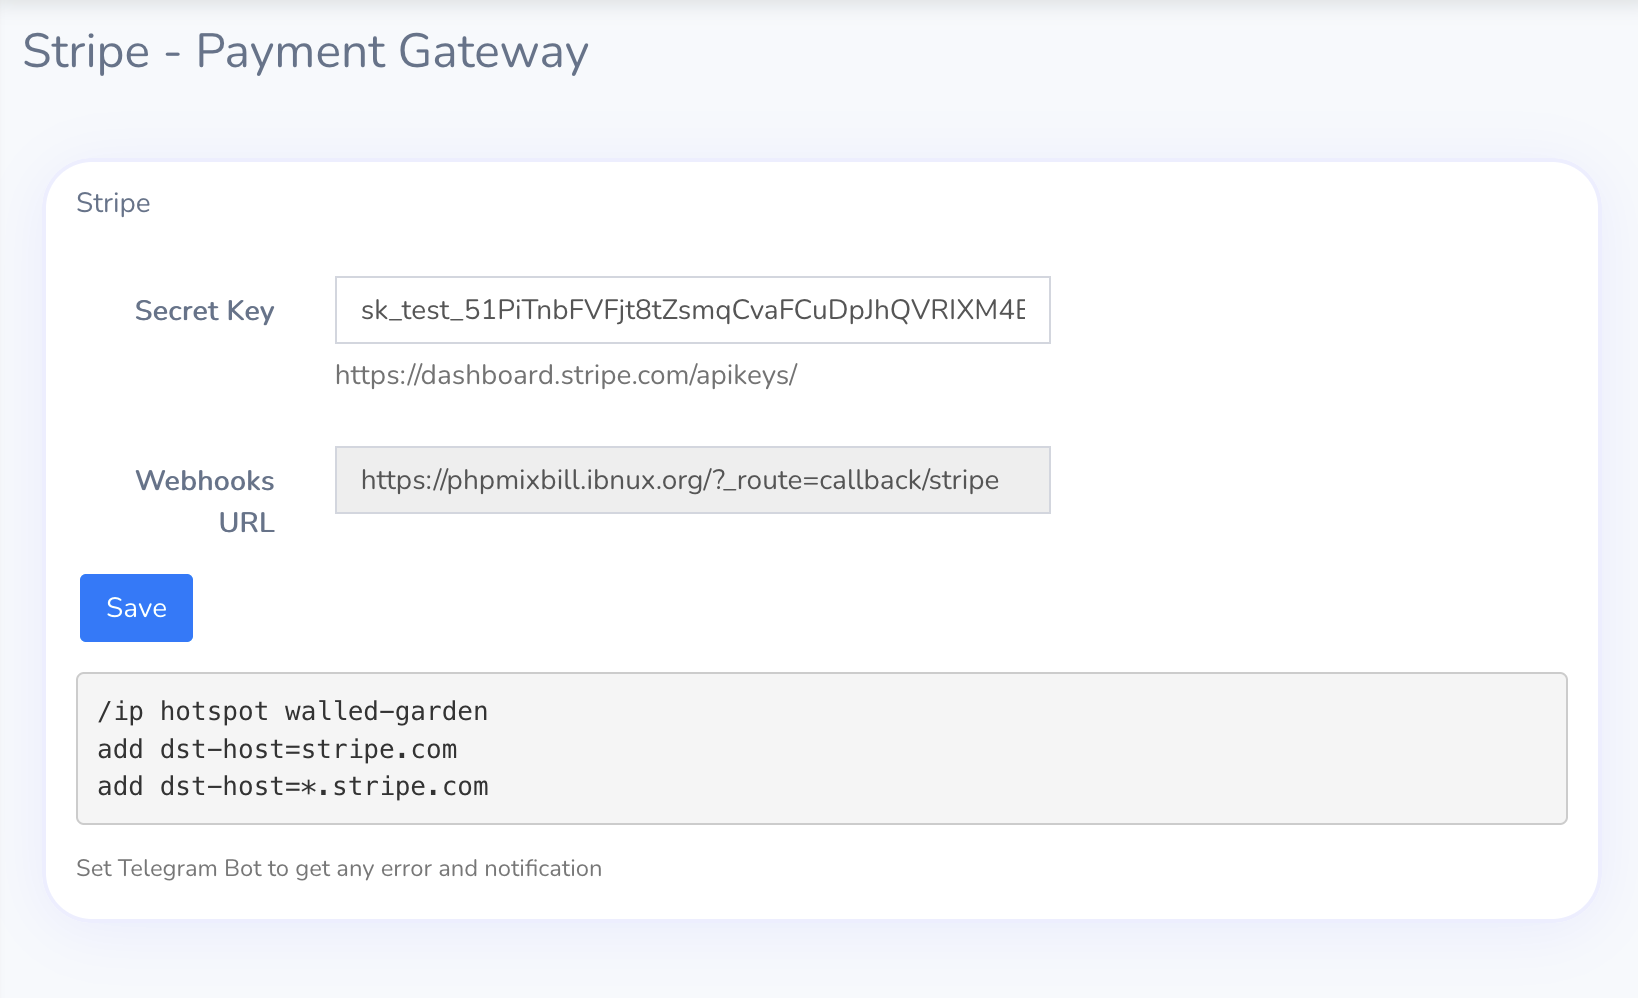
Task: Click 'Payment Gateway' in the page heading
Action: point(392,51)
